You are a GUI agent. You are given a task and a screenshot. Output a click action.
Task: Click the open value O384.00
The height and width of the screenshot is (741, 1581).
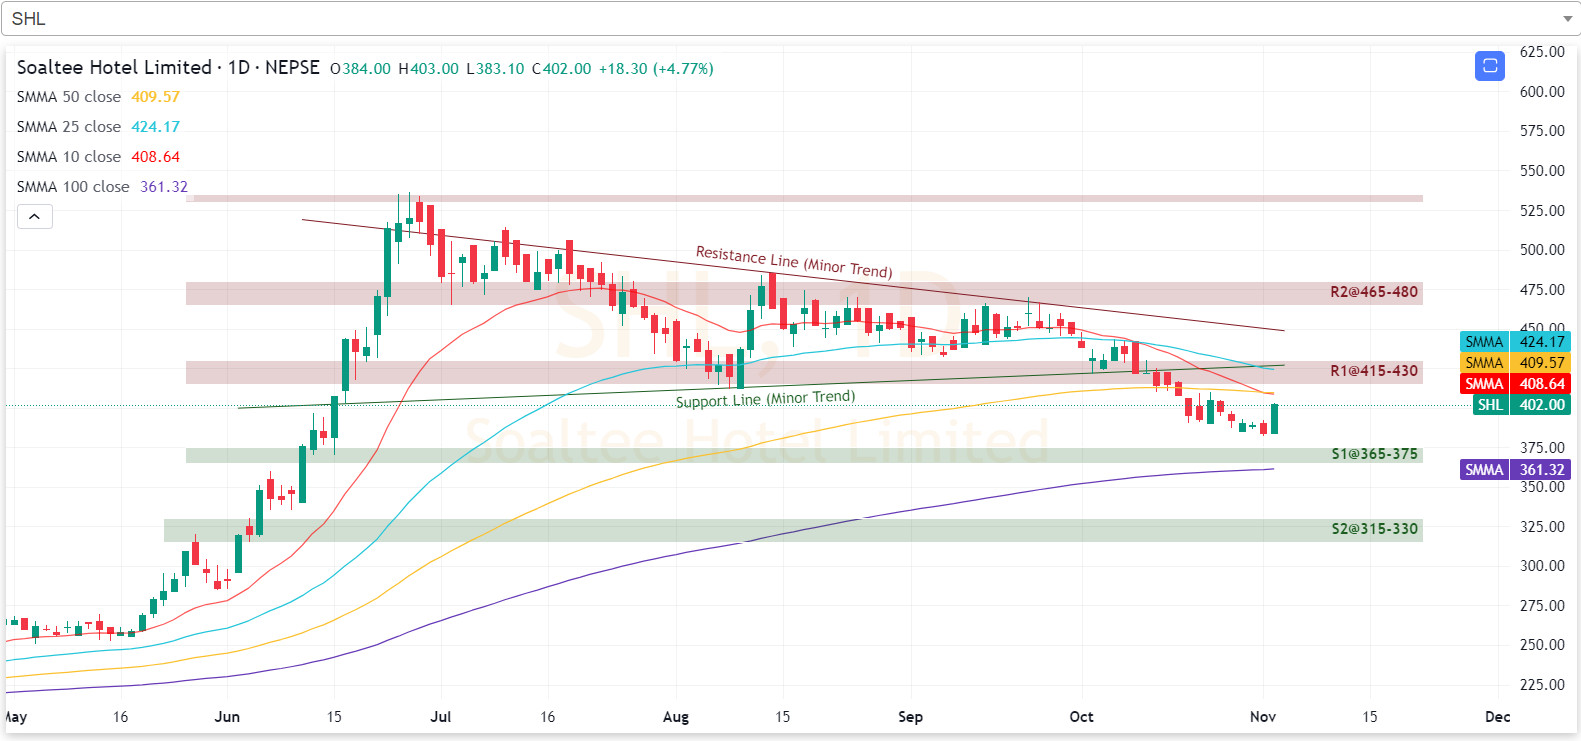click(x=360, y=69)
